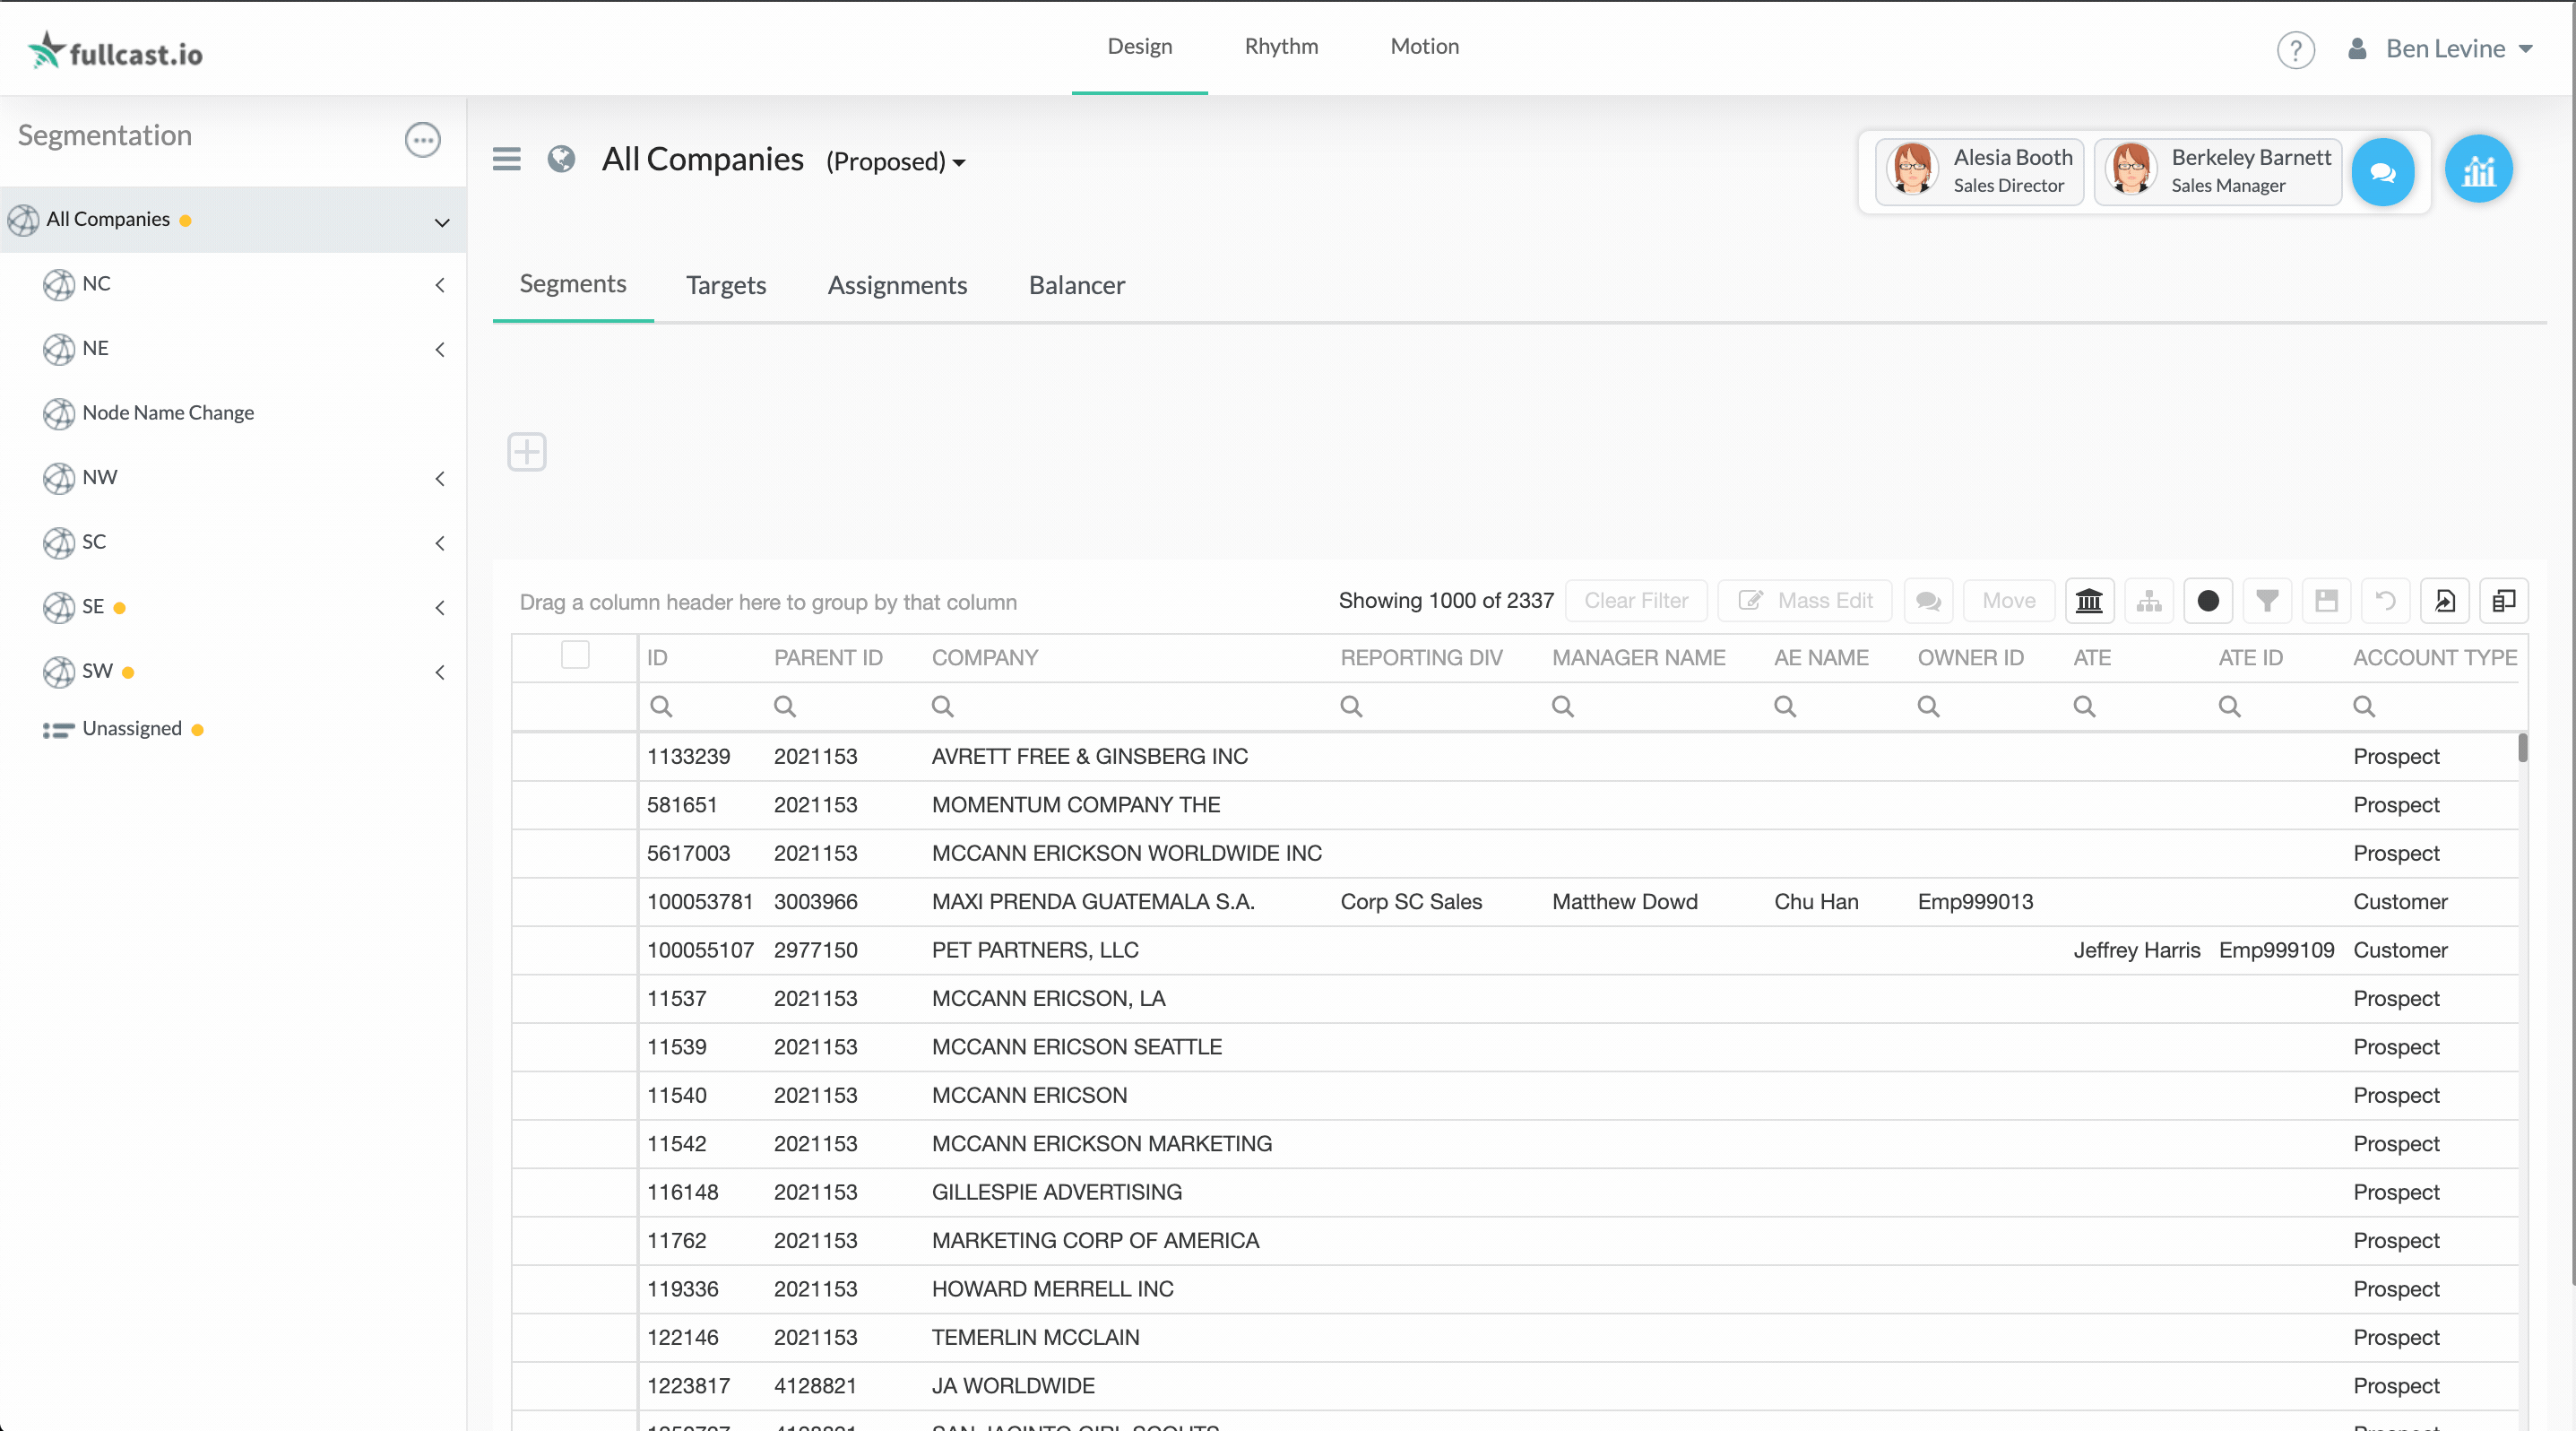Open the Proposed version dropdown
This screenshot has height=1431, width=2576.
[895, 161]
